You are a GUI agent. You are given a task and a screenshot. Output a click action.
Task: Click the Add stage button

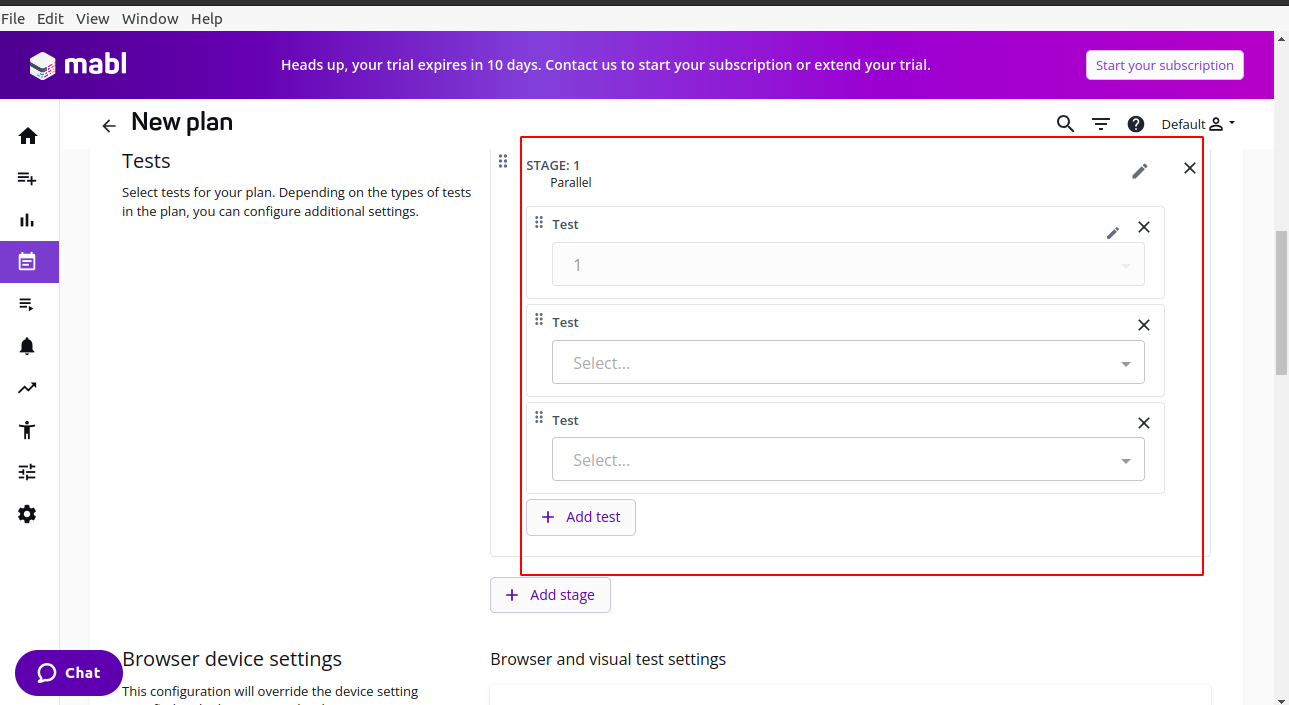pos(550,595)
